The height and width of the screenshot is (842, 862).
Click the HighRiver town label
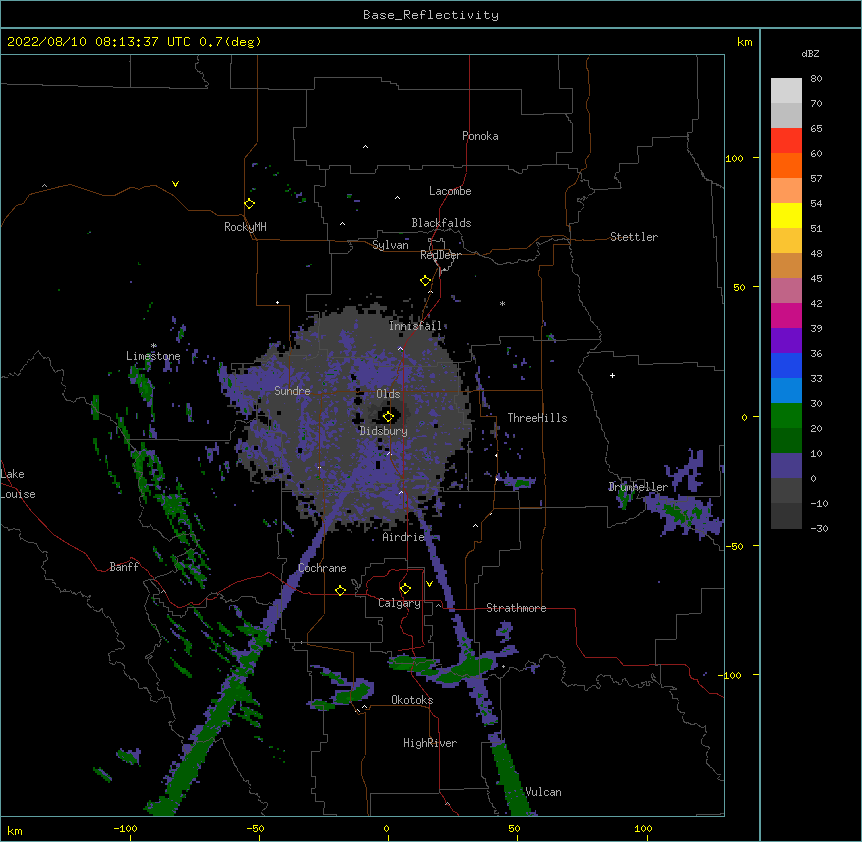click(430, 743)
